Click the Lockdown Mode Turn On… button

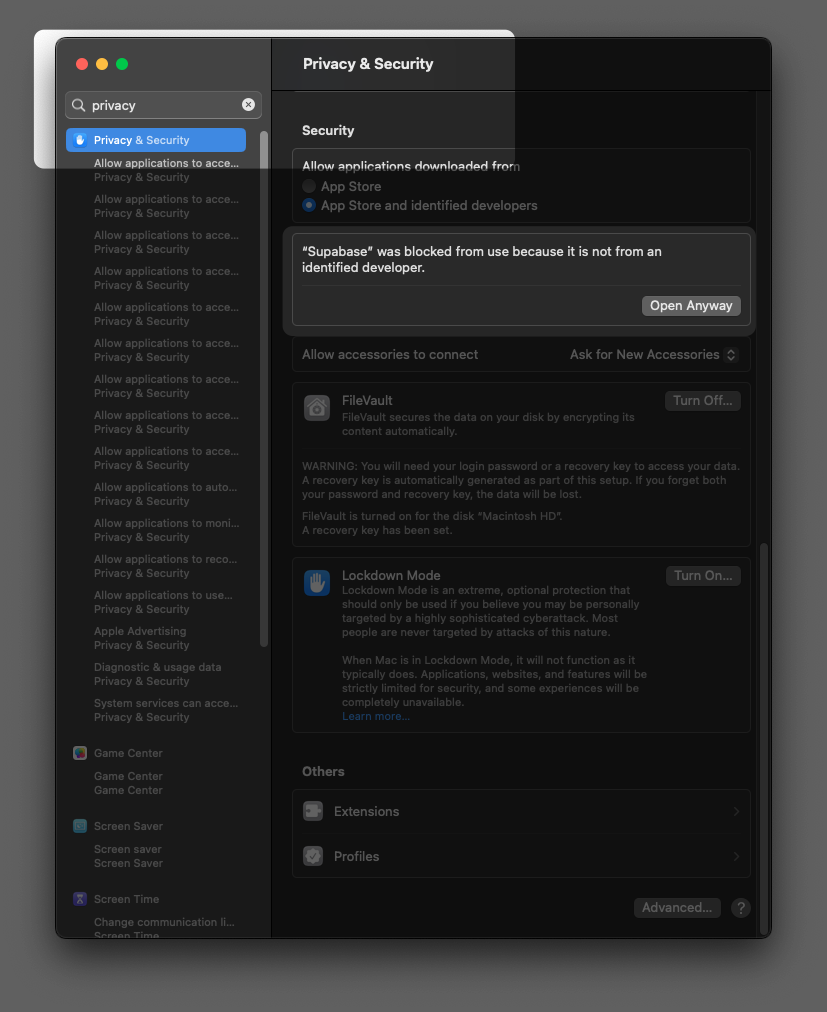point(703,576)
